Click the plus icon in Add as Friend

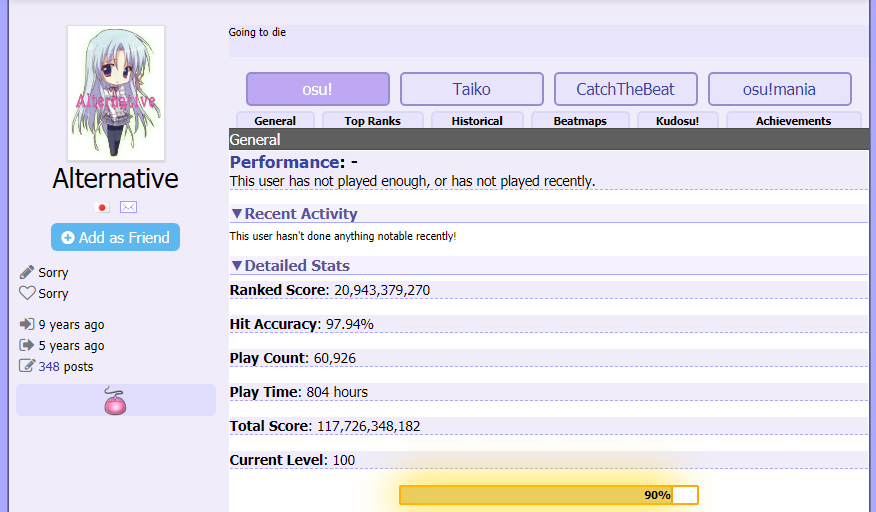tap(68, 238)
